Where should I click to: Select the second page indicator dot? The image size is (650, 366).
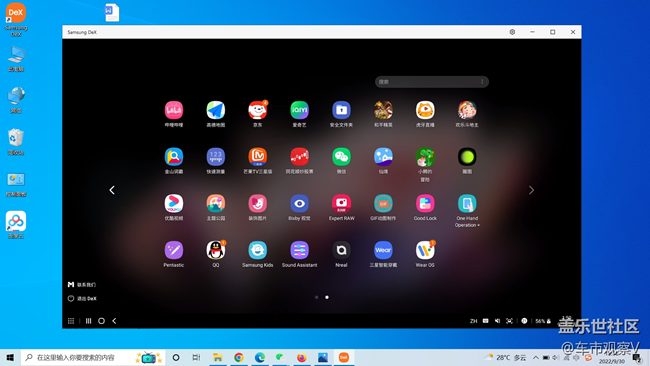327,297
